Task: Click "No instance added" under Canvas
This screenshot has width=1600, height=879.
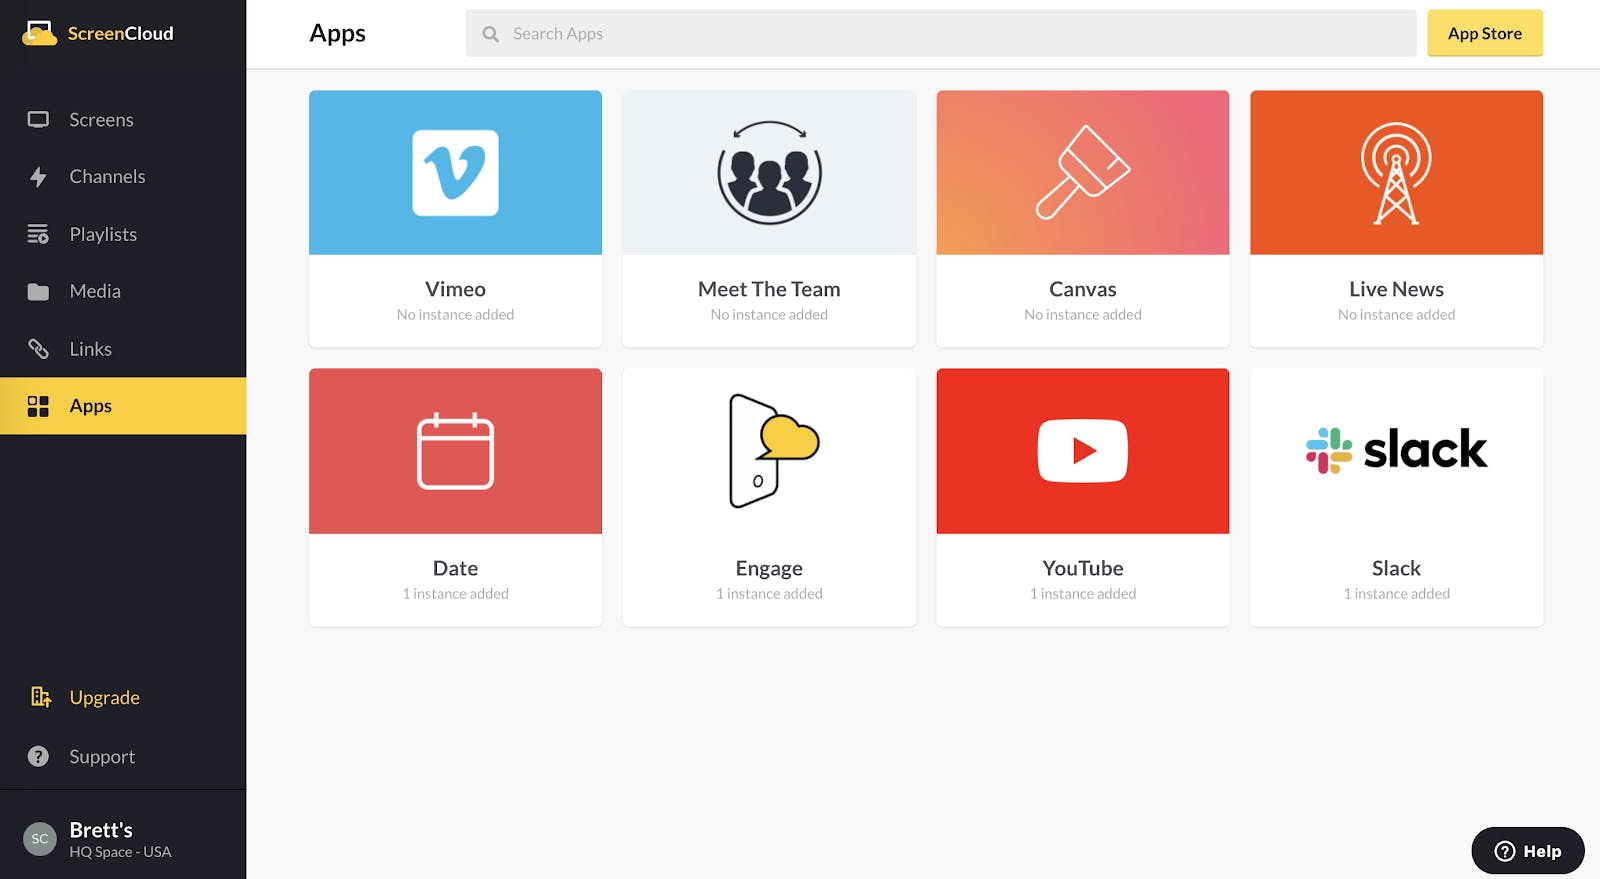Action: (x=1083, y=315)
